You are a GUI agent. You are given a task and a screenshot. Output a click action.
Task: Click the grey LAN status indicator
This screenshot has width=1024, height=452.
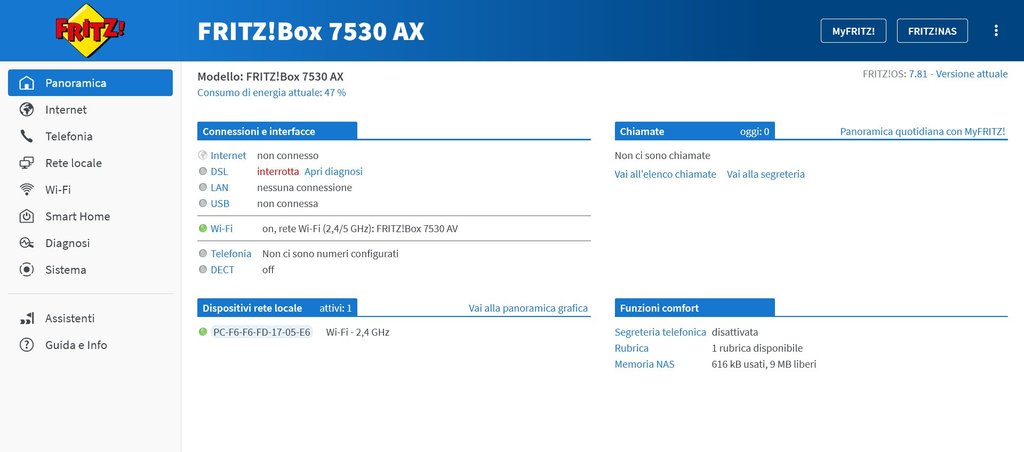(x=202, y=187)
